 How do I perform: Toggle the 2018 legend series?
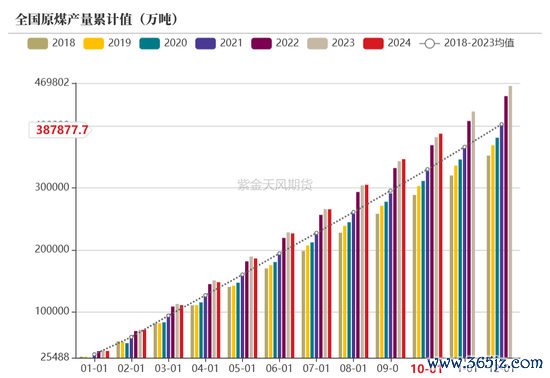coord(52,43)
